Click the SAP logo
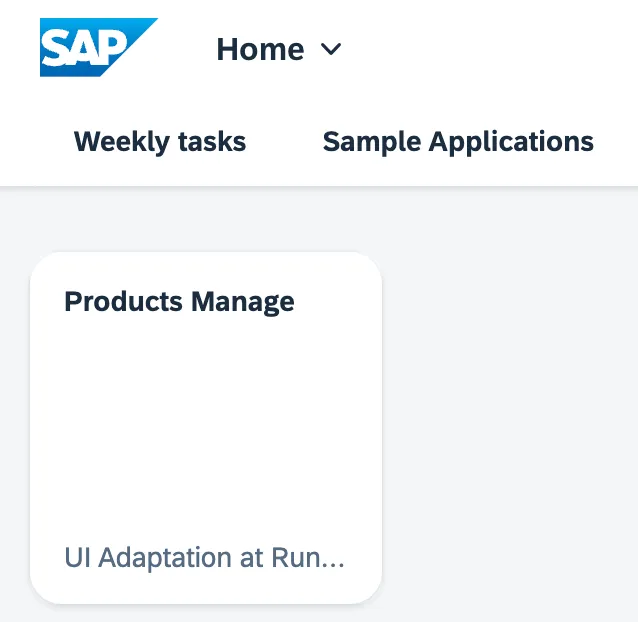The width and height of the screenshot is (638, 622). [x=97, y=48]
